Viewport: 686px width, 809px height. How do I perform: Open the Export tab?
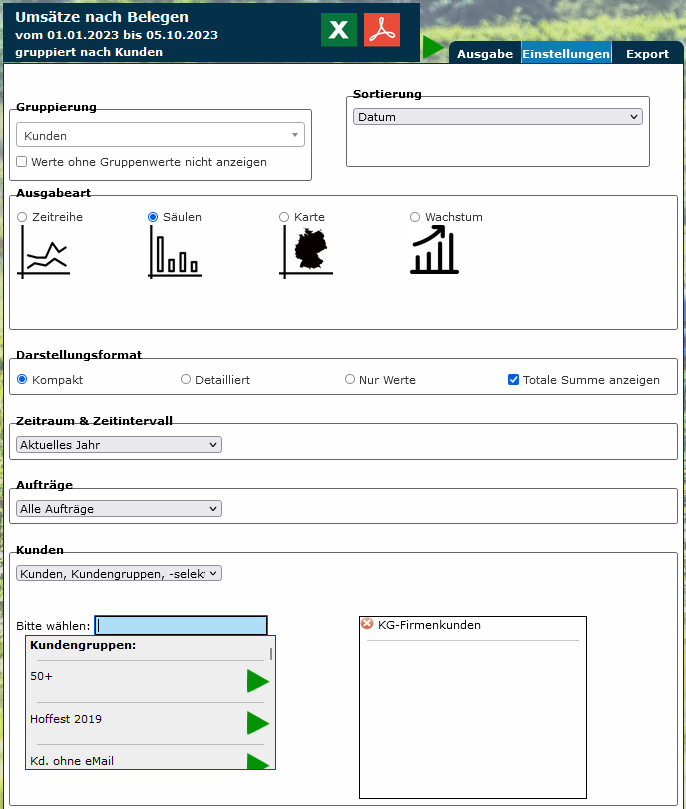point(647,54)
